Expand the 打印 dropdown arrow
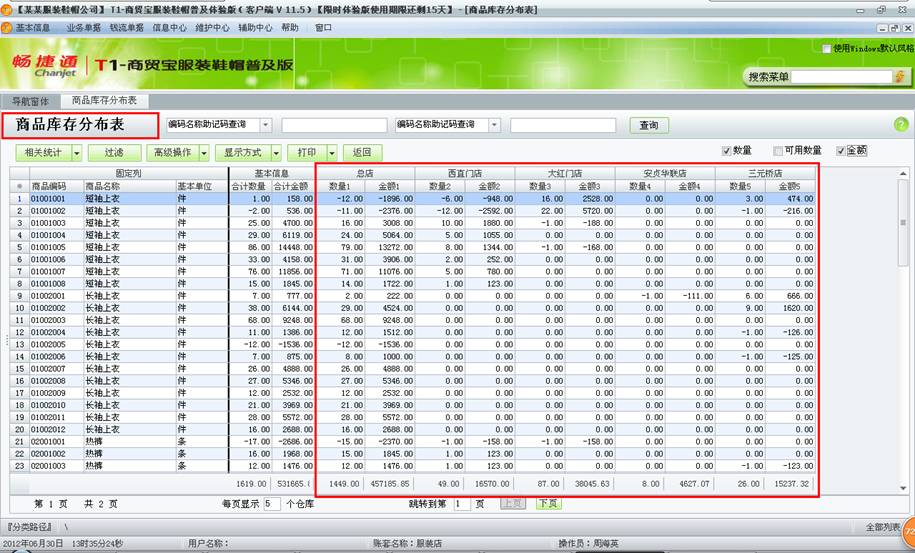Image resolution: width=915 pixels, height=553 pixels. [332, 153]
